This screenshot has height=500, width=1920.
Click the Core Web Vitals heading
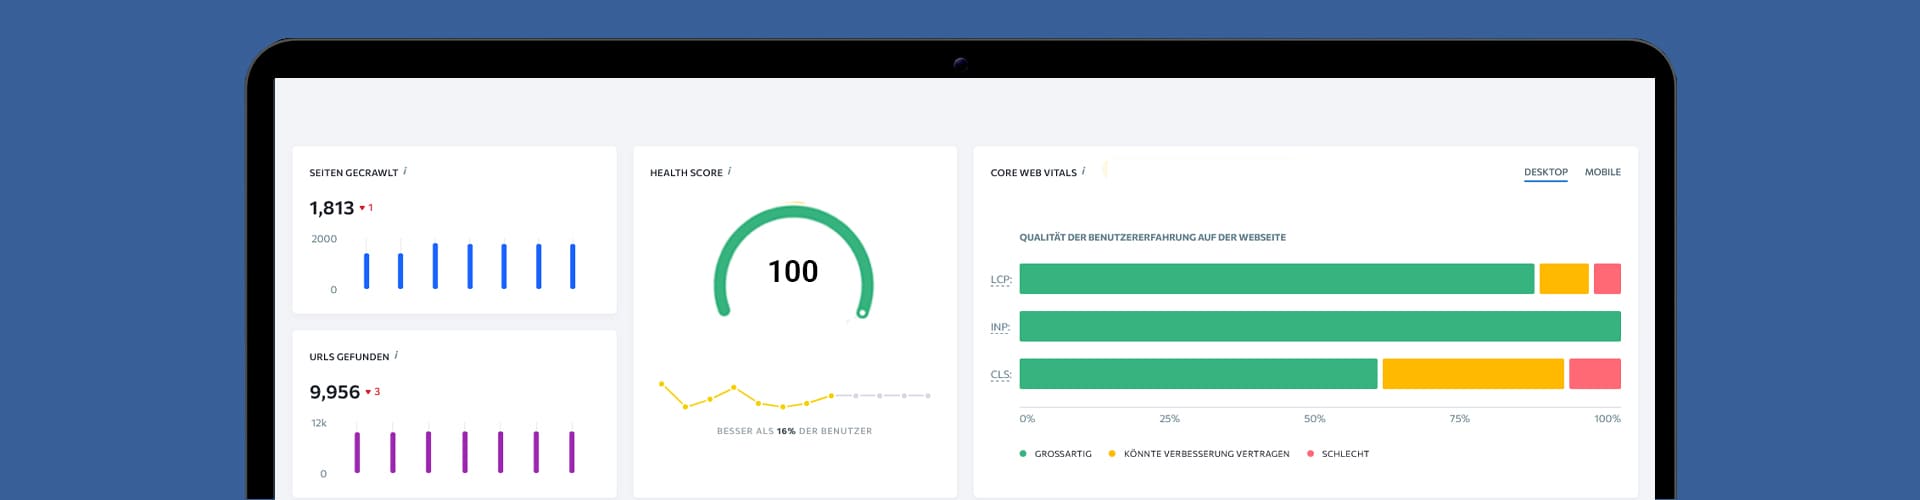[x=1034, y=173]
